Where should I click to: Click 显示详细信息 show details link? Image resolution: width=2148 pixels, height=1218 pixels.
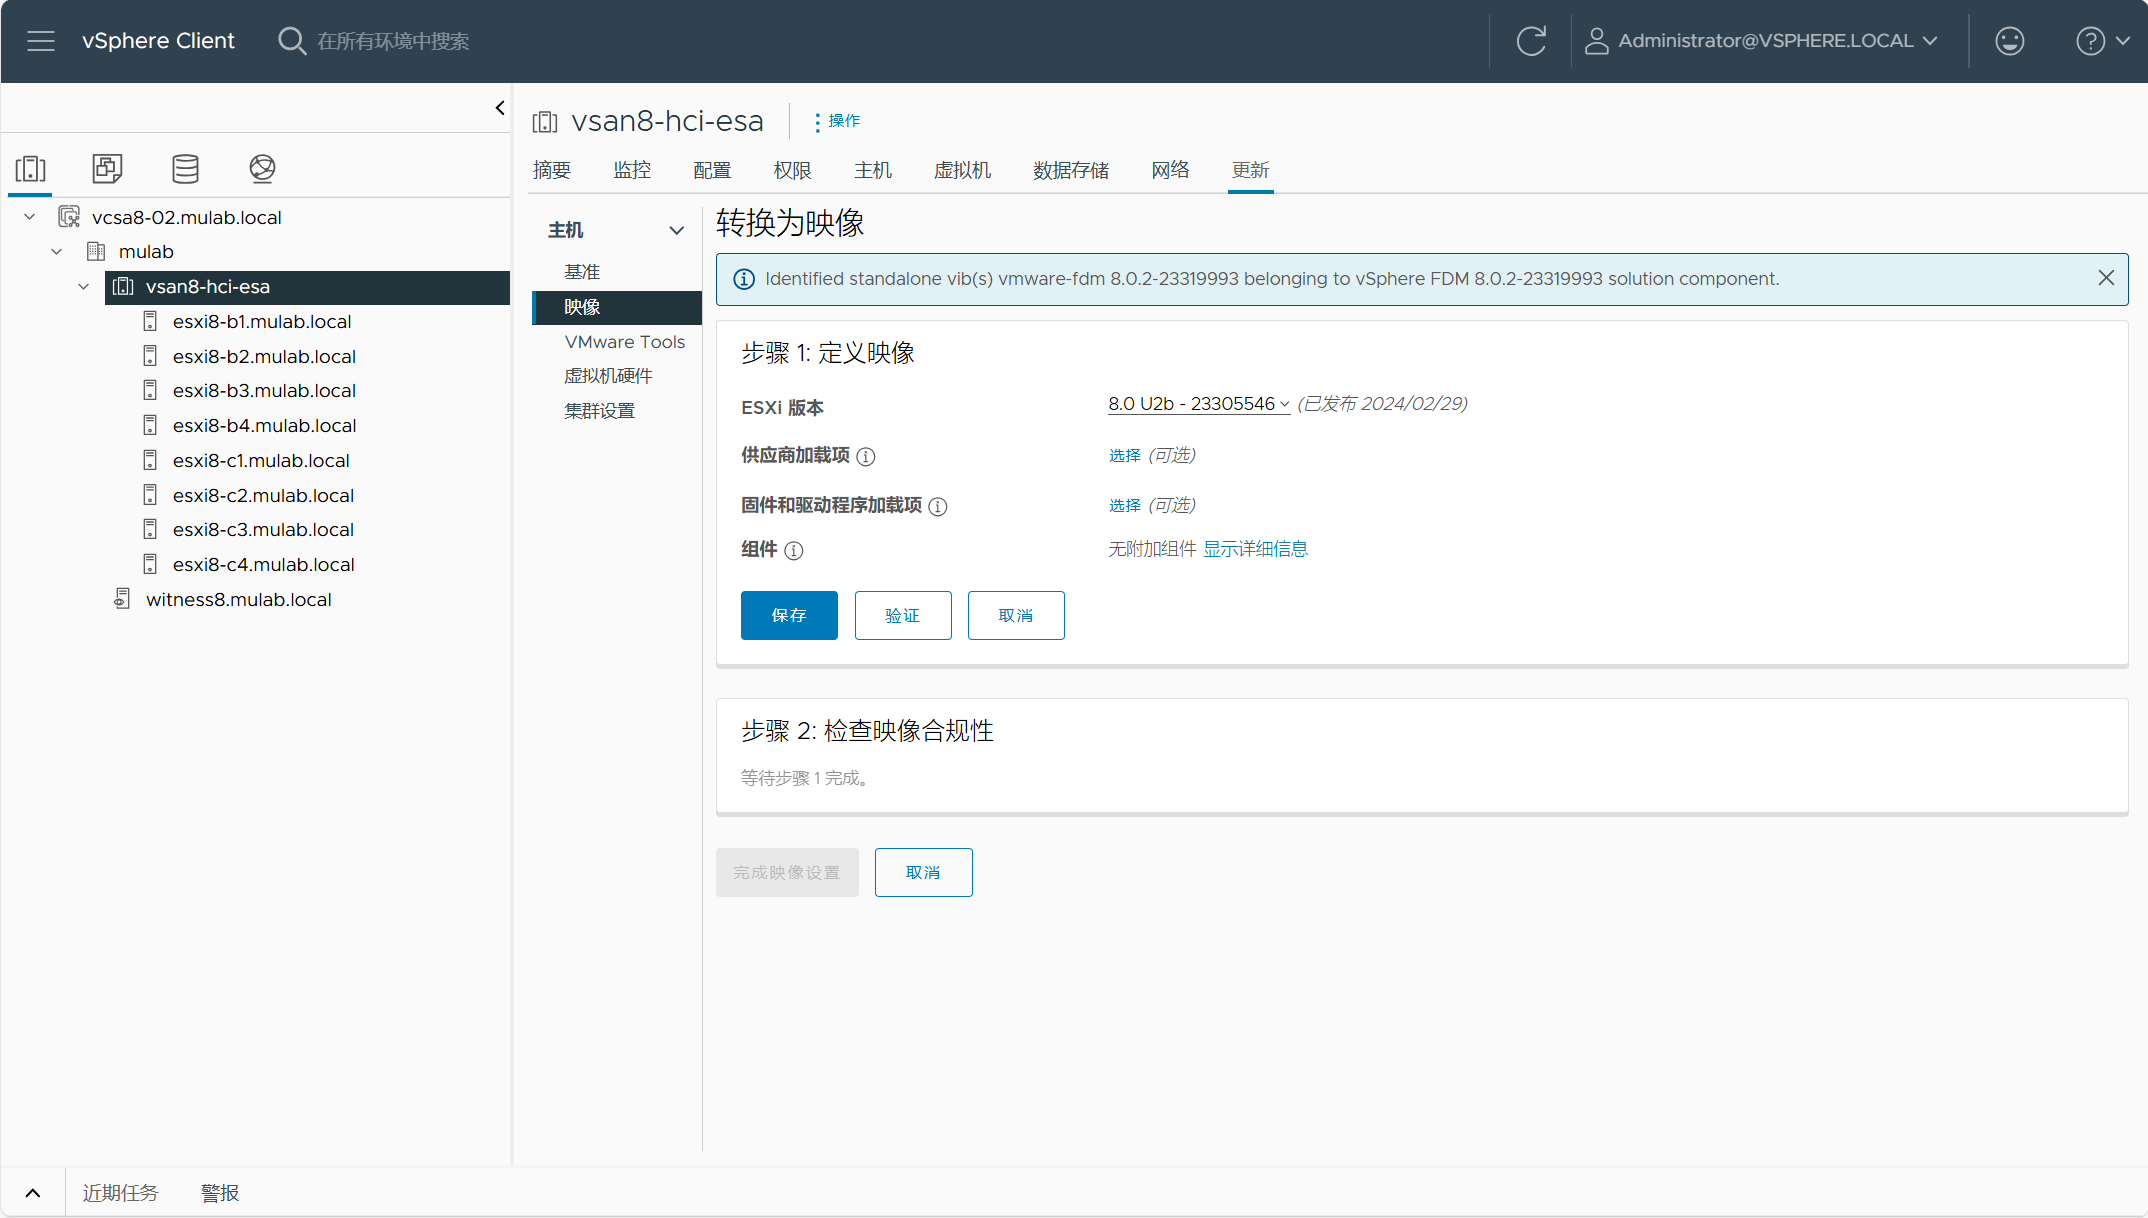pyautogui.click(x=1255, y=549)
